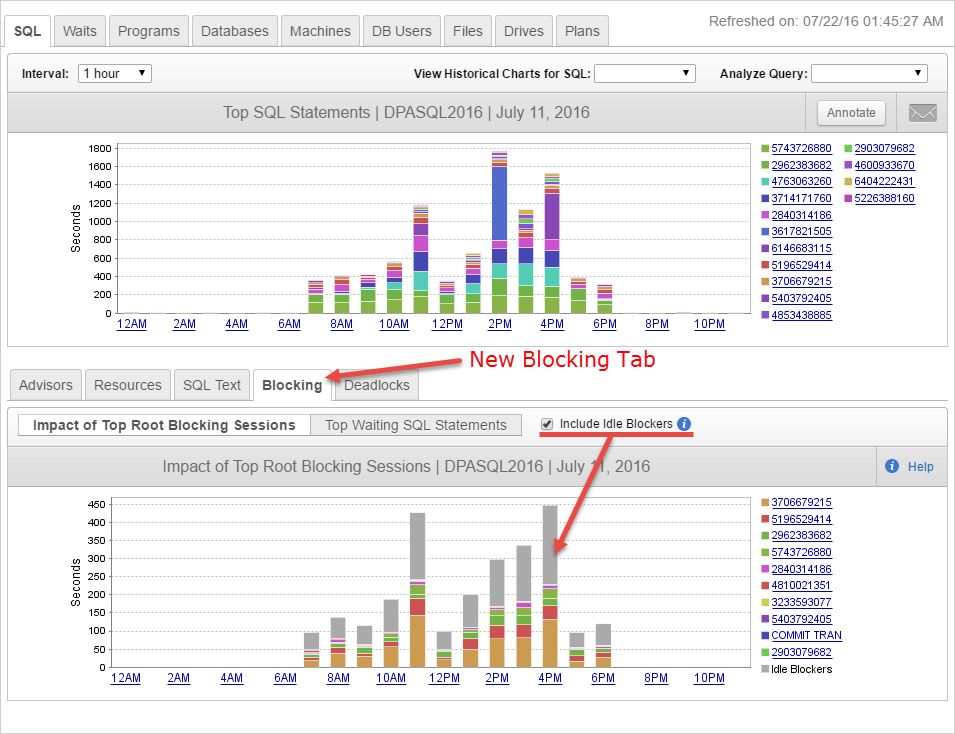Open the Files tab
955x734 pixels.
[x=467, y=31]
